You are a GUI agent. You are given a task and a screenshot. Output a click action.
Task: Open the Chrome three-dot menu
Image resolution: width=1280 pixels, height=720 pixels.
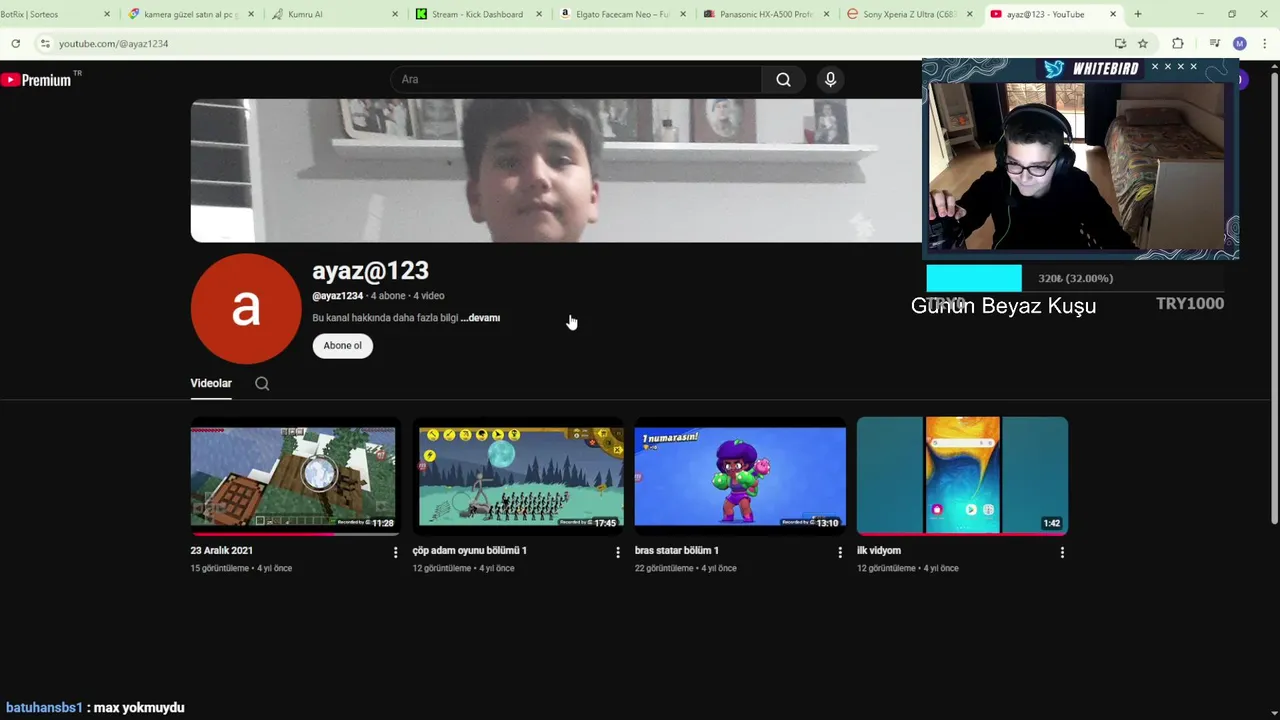coord(1266,44)
